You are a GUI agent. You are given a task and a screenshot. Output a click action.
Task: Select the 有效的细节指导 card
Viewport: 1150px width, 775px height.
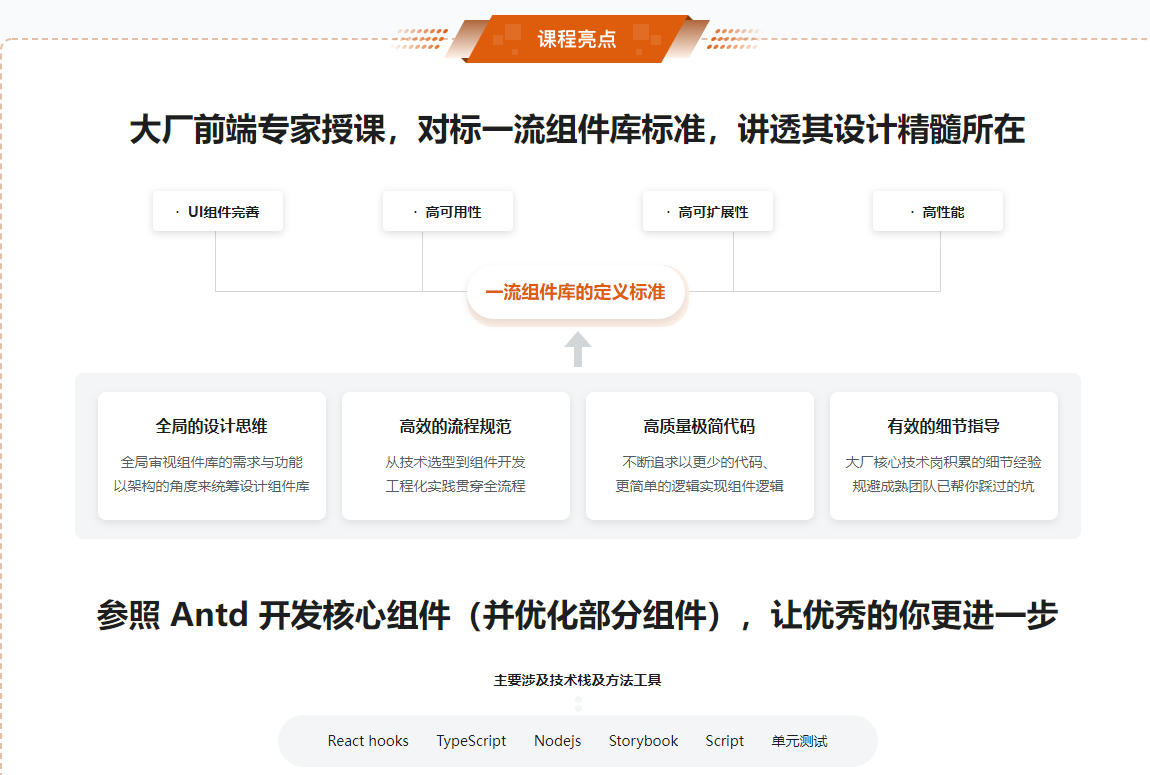pyautogui.click(x=944, y=456)
